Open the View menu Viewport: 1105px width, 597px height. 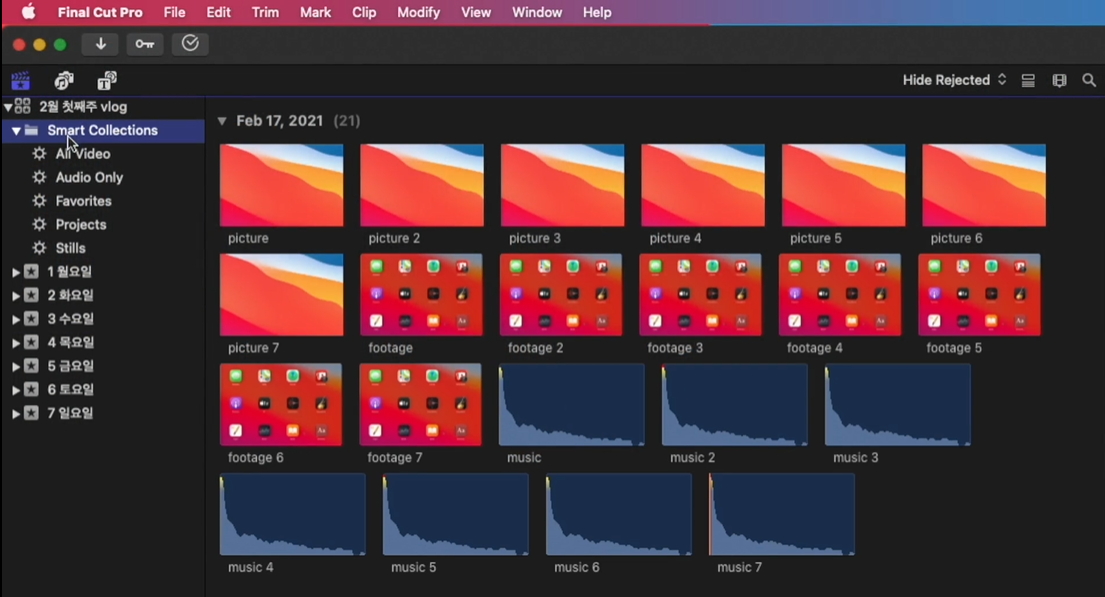click(x=476, y=12)
